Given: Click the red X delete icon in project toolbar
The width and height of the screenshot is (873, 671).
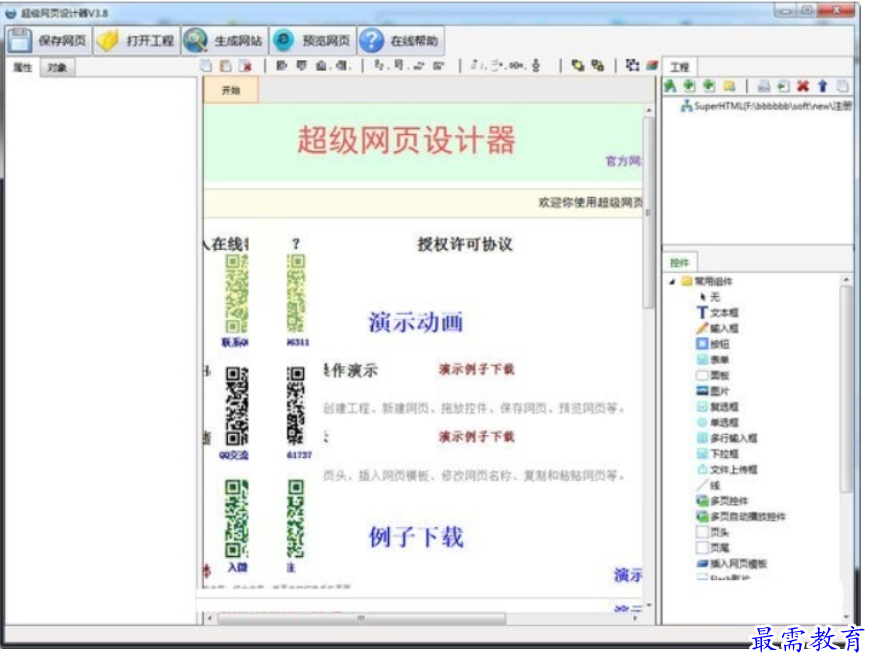Looking at the screenshot, I should click(x=802, y=85).
